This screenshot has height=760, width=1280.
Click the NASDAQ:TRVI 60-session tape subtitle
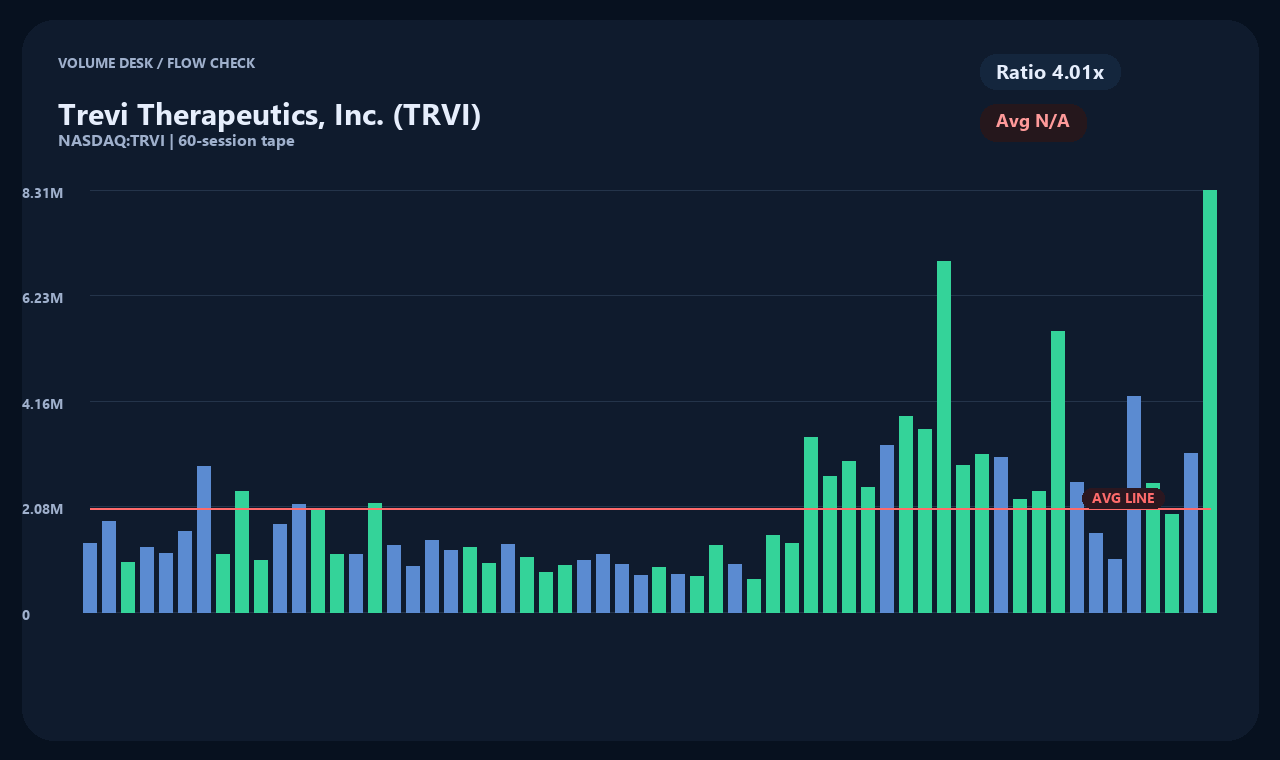pyautogui.click(x=176, y=141)
